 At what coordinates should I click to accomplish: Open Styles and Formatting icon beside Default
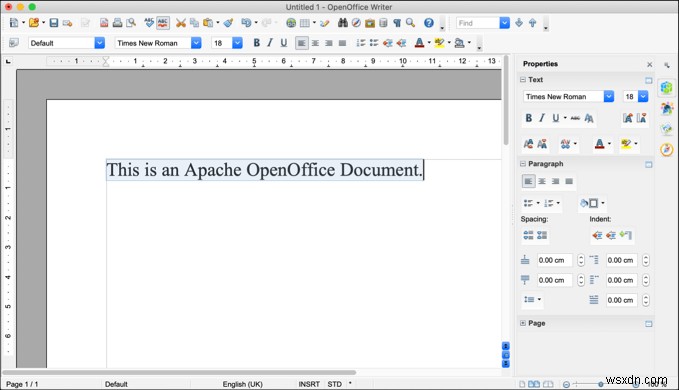coord(14,42)
